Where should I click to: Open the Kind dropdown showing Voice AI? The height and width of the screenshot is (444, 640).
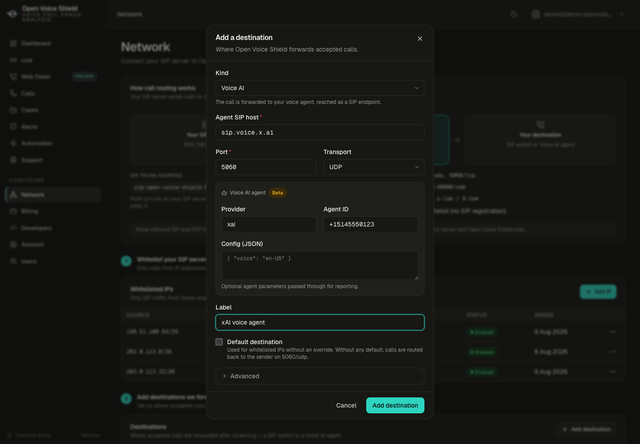tap(320, 88)
